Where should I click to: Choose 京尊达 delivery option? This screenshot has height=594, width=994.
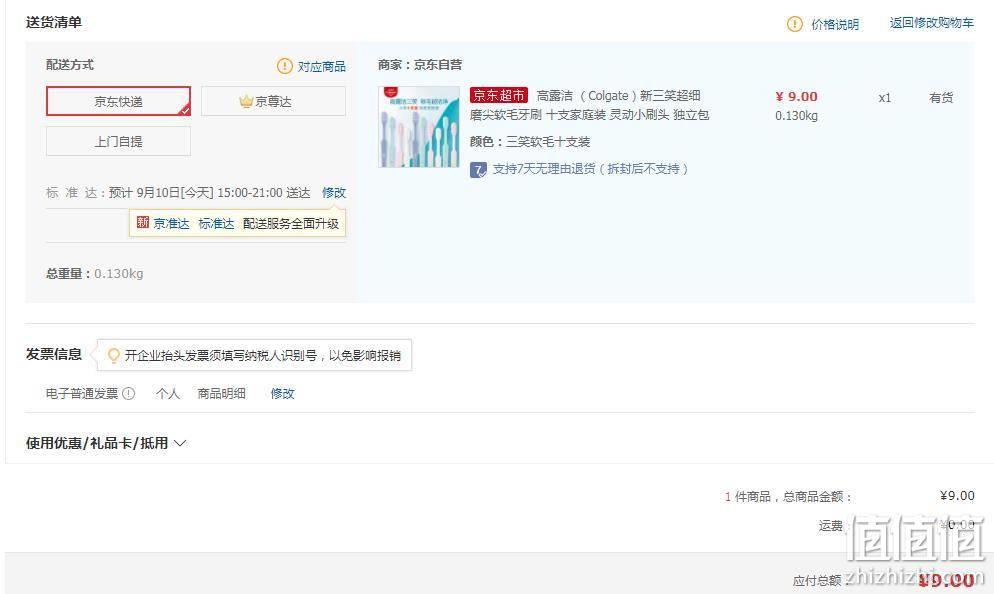[273, 101]
